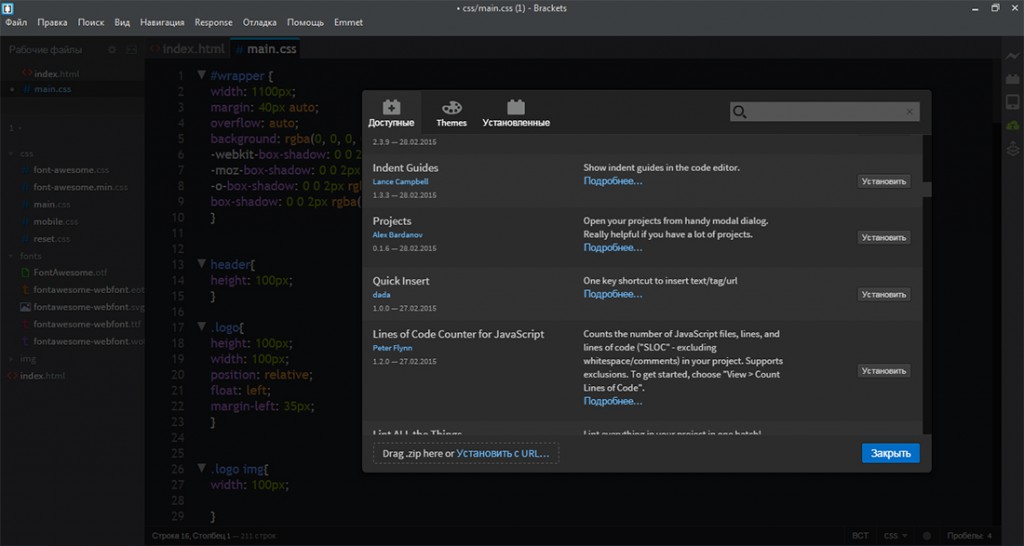Collapse the fonts folder in project tree
1024x546 pixels.
click(11, 256)
